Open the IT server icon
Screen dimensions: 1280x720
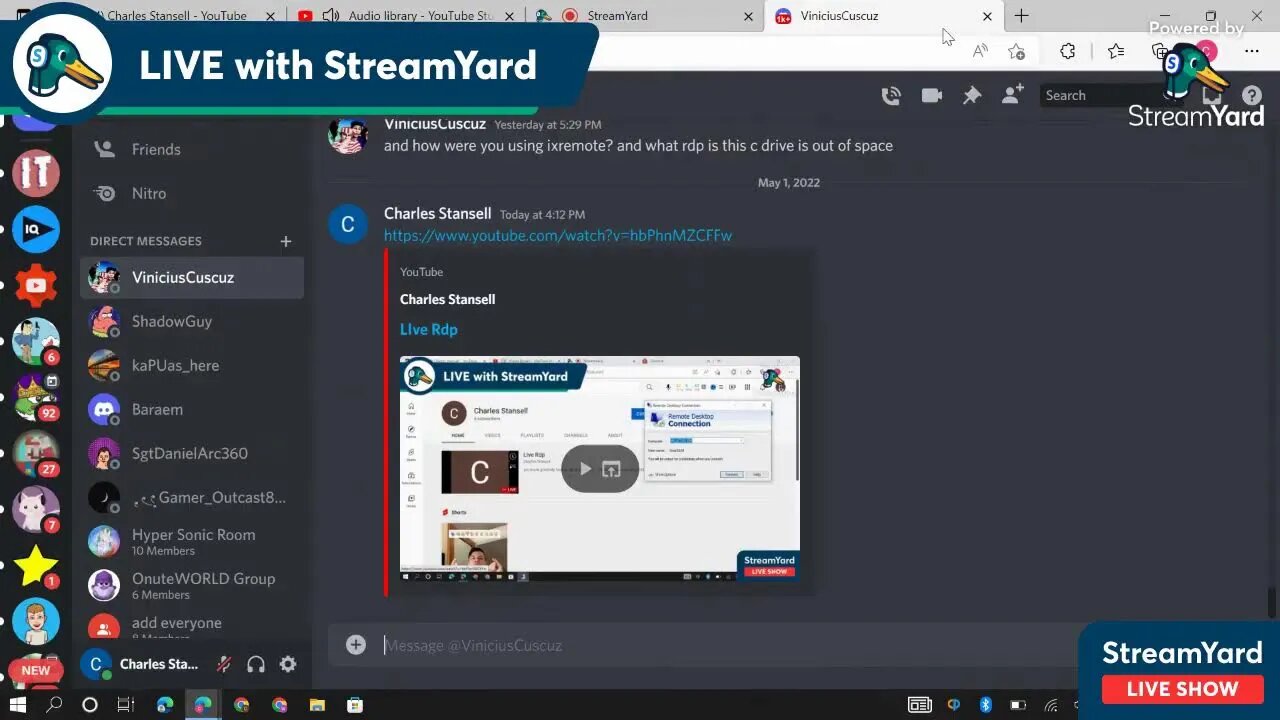tap(36, 173)
